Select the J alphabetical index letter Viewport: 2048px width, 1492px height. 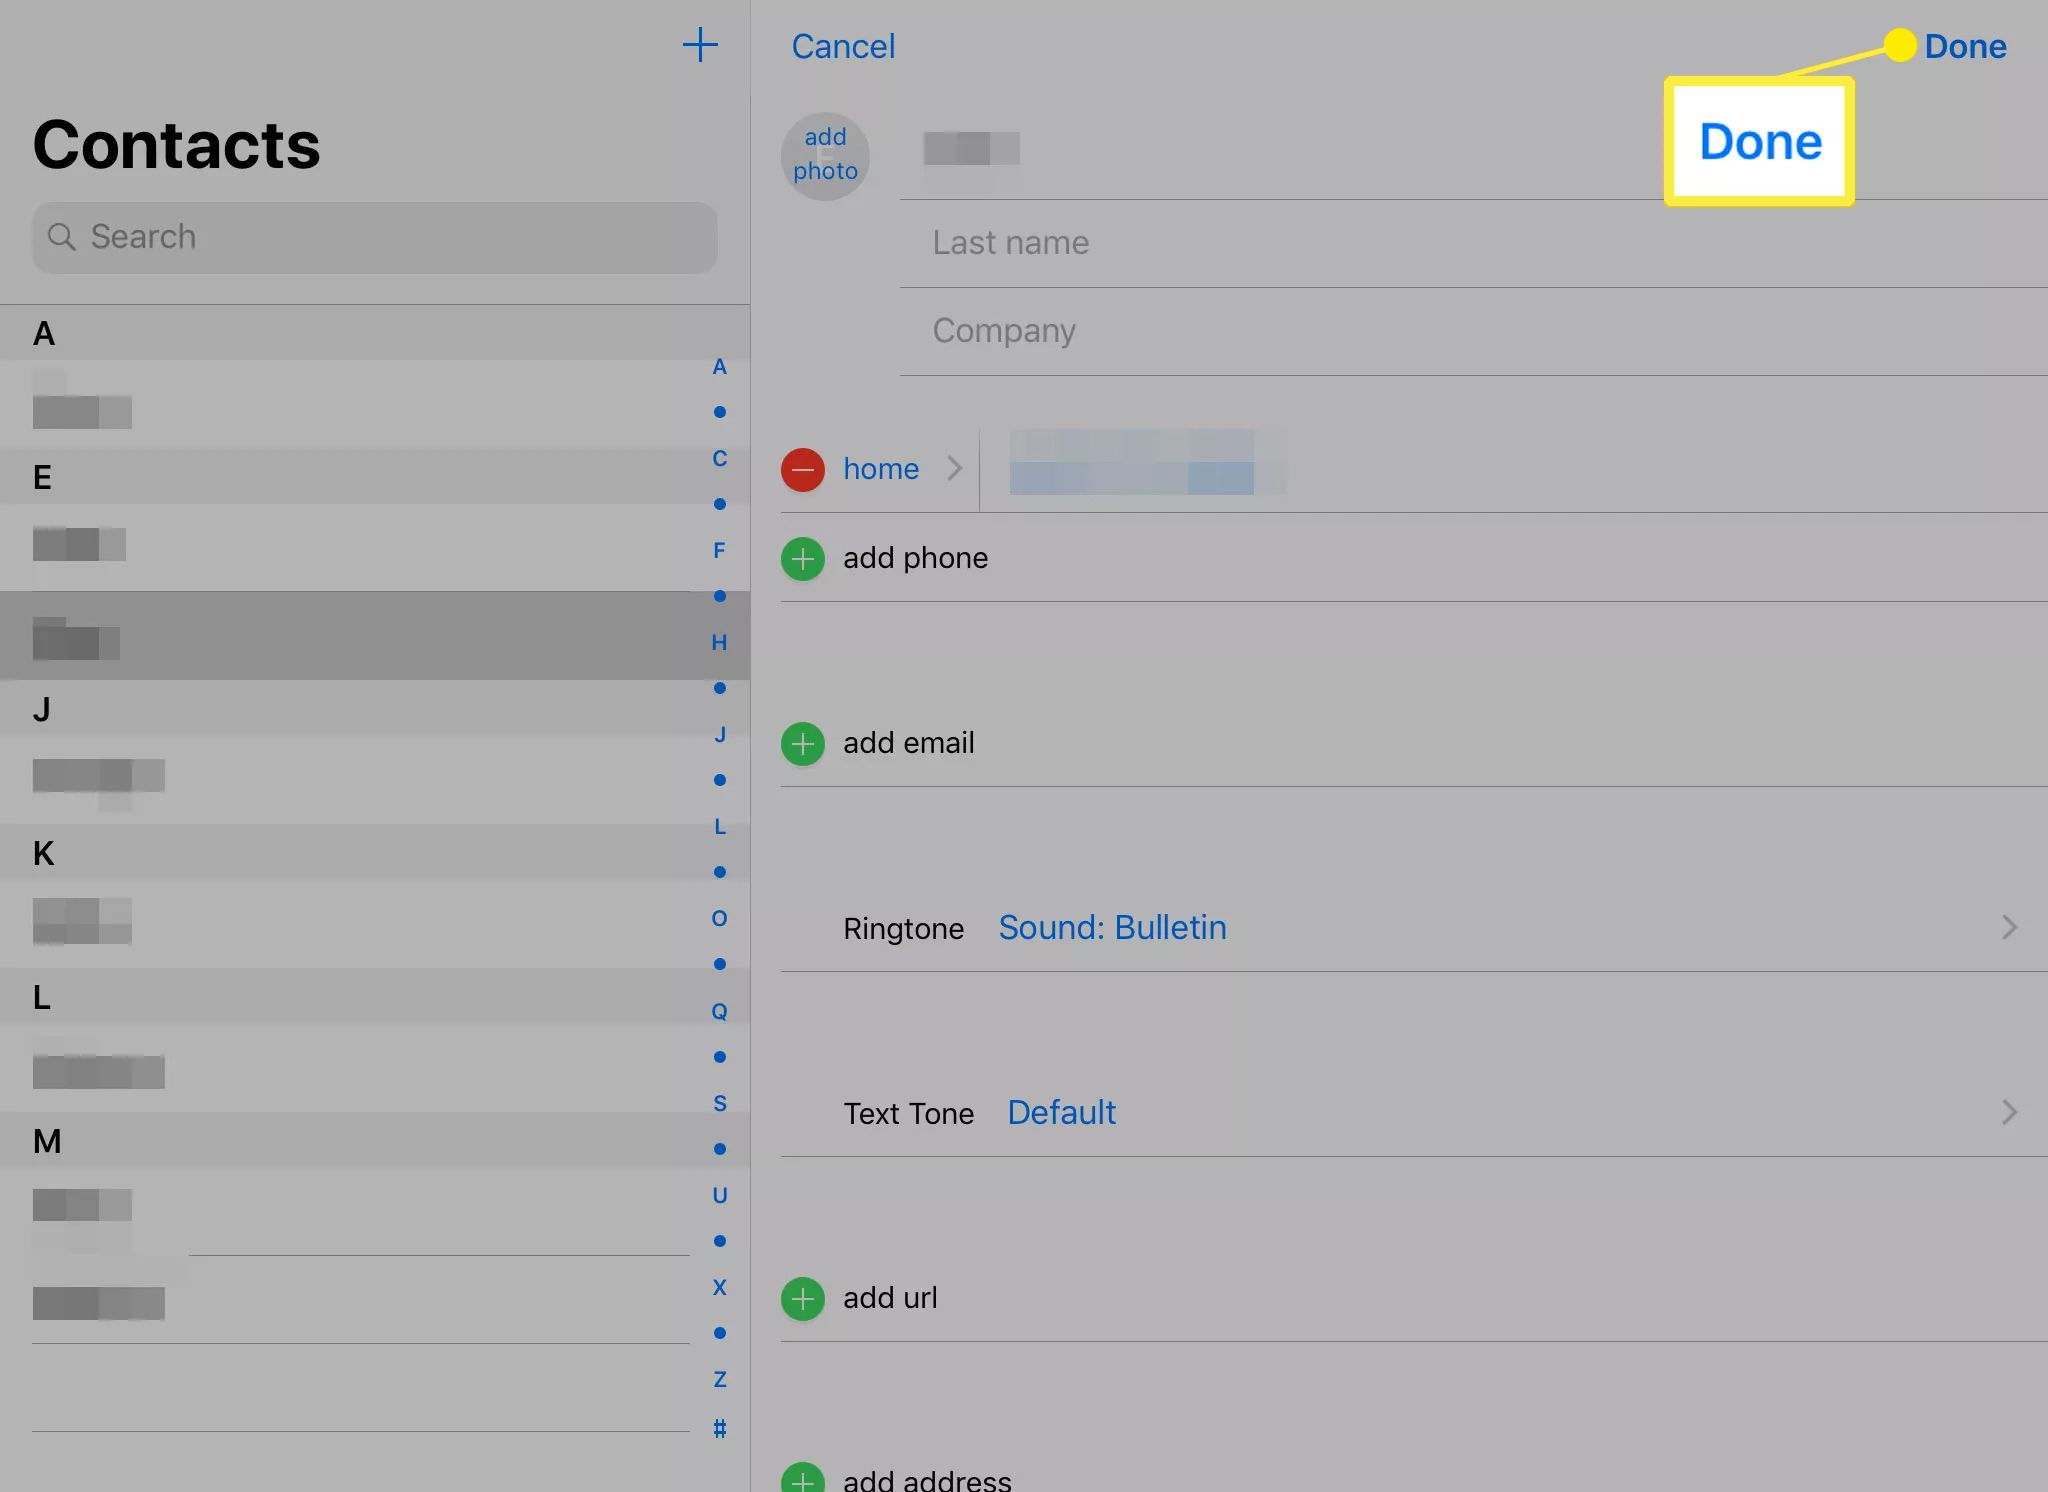719,735
